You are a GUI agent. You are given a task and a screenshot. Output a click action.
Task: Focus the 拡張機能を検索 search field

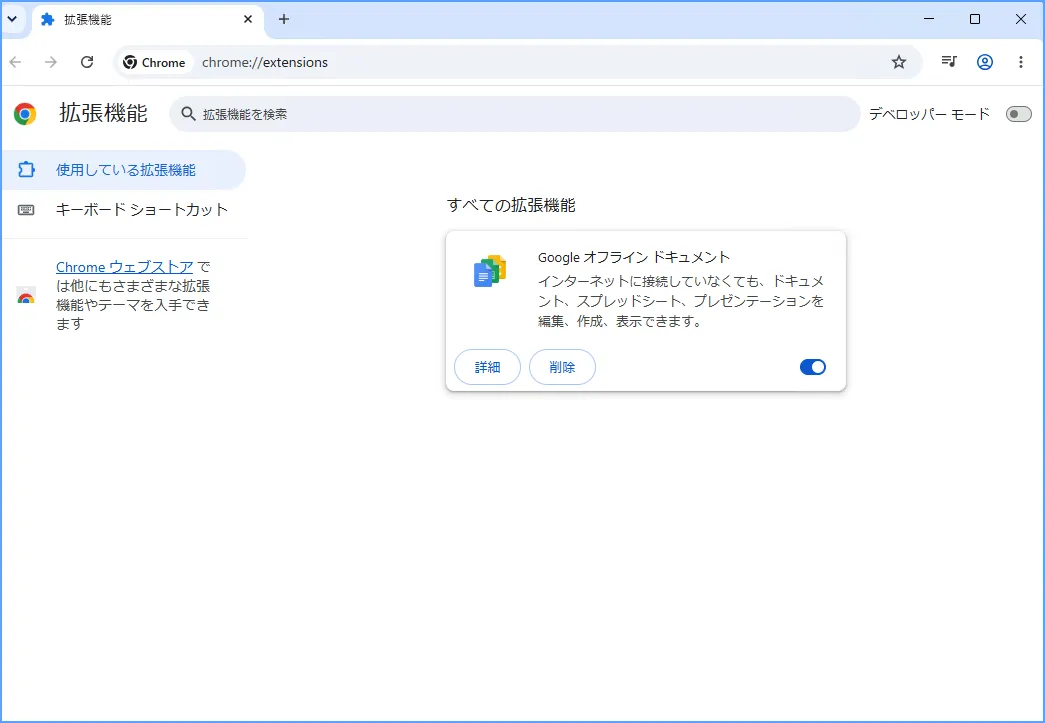point(515,114)
